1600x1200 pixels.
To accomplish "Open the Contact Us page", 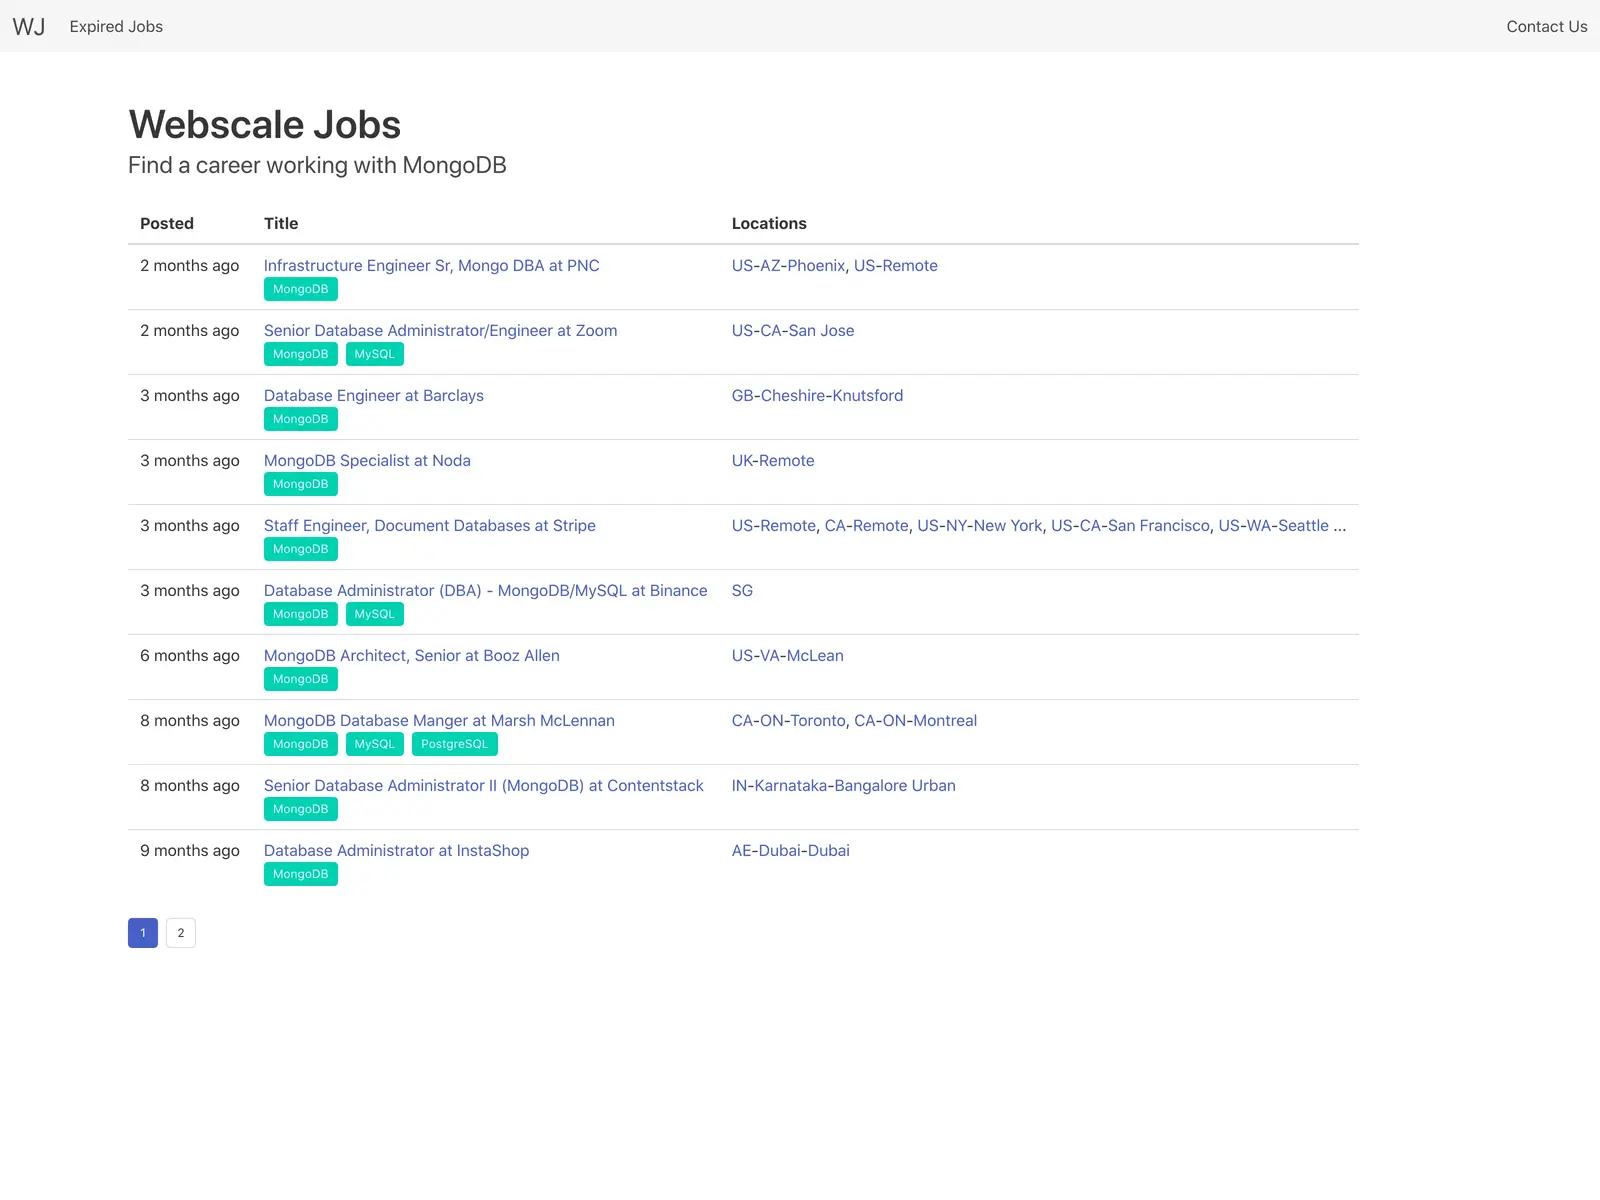I will click(1546, 27).
